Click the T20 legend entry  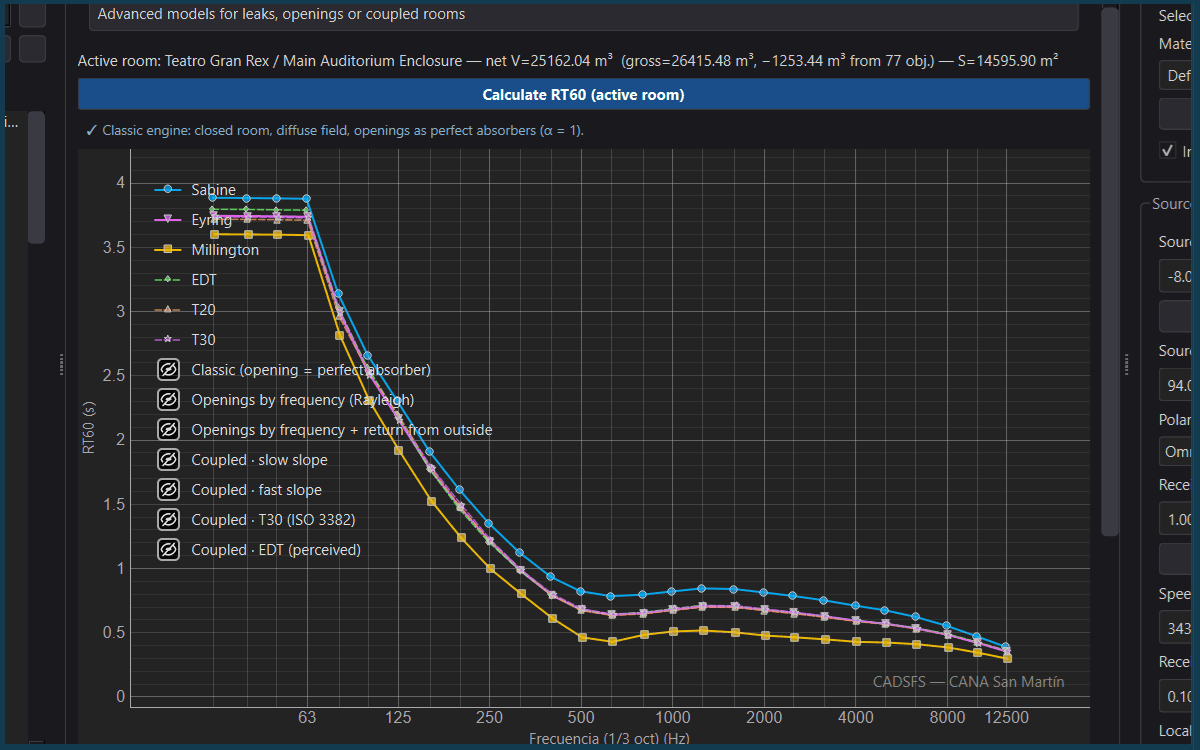pos(185,310)
